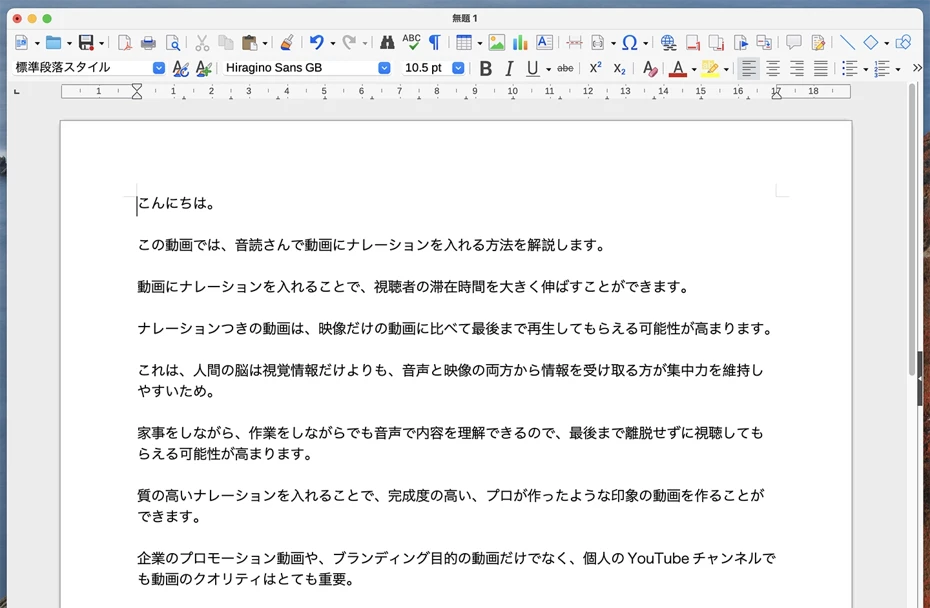930x608 pixels.
Task: Expand the Paste options dropdown arrow
Action: [x=265, y=43]
